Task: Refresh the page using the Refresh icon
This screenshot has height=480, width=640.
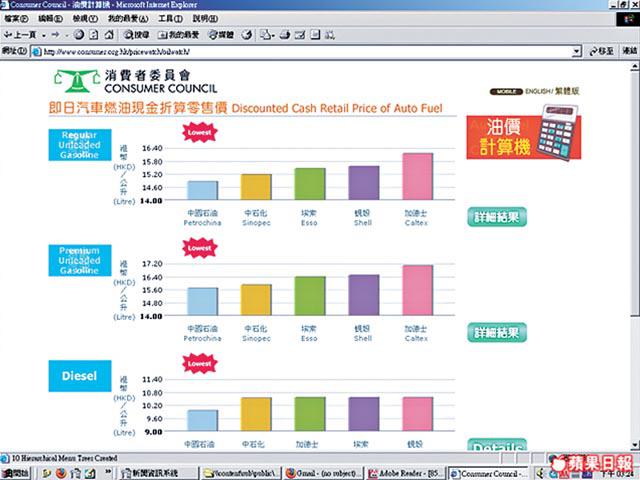Action: [x=94, y=35]
